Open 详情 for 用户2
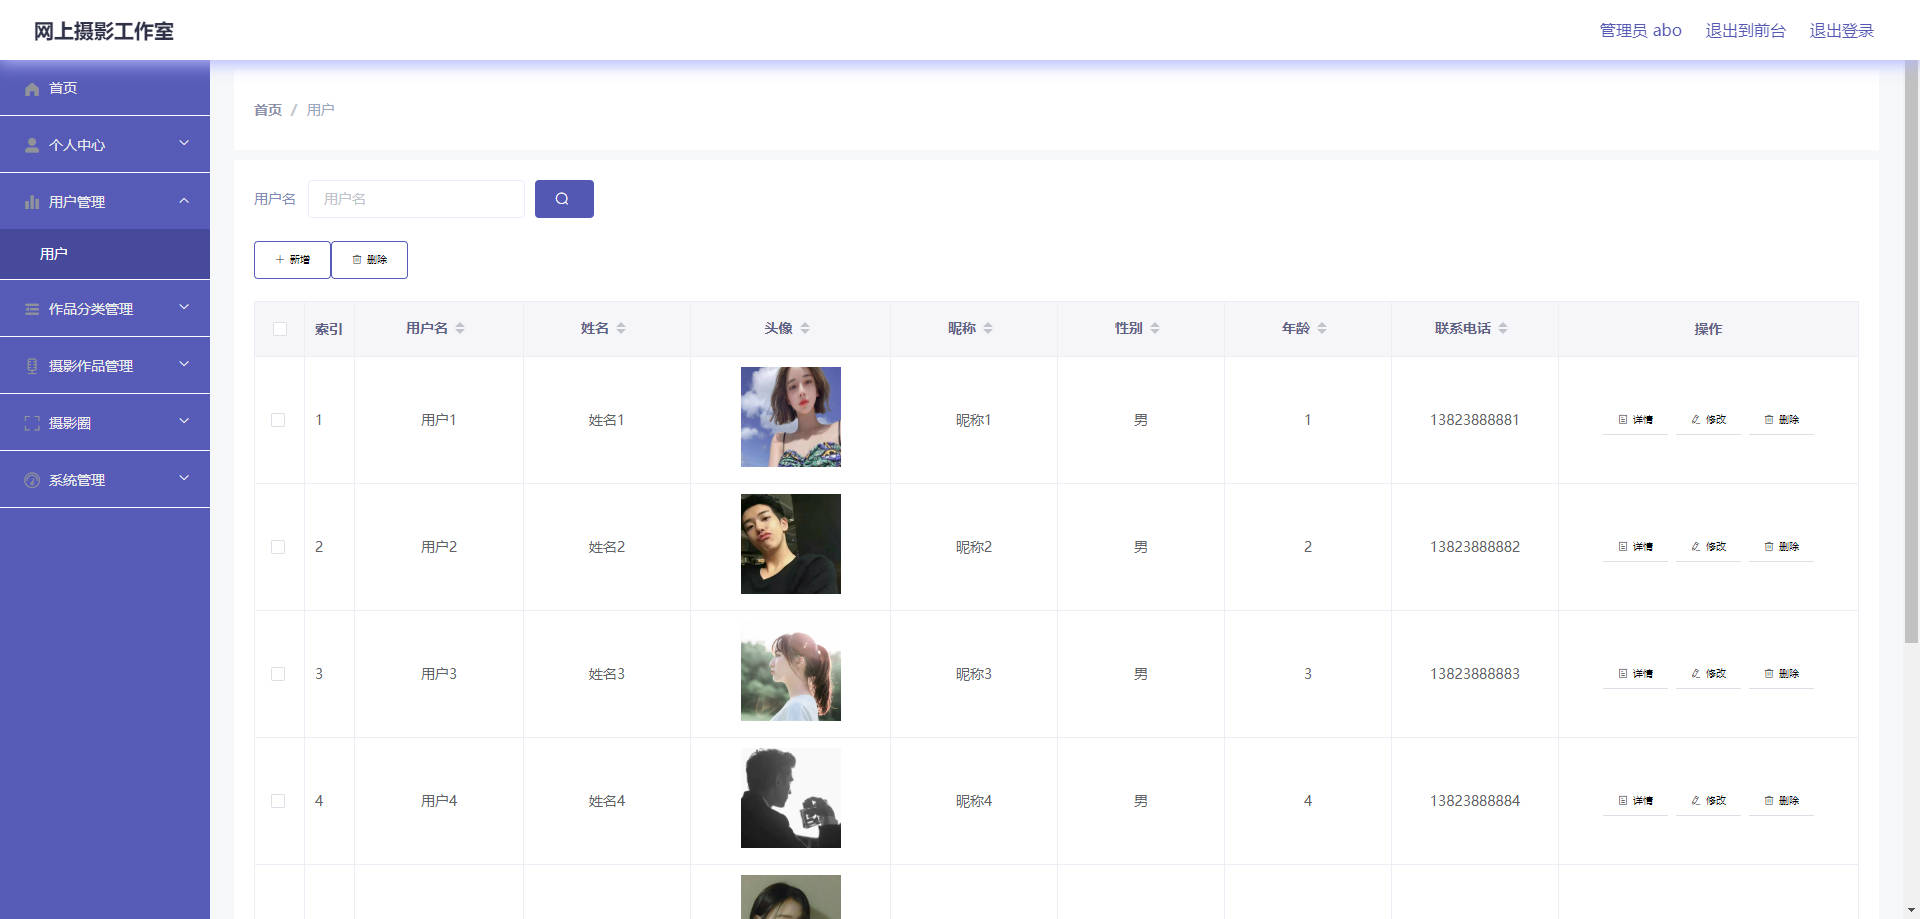The height and width of the screenshot is (919, 1920). [x=1635, y=547]
